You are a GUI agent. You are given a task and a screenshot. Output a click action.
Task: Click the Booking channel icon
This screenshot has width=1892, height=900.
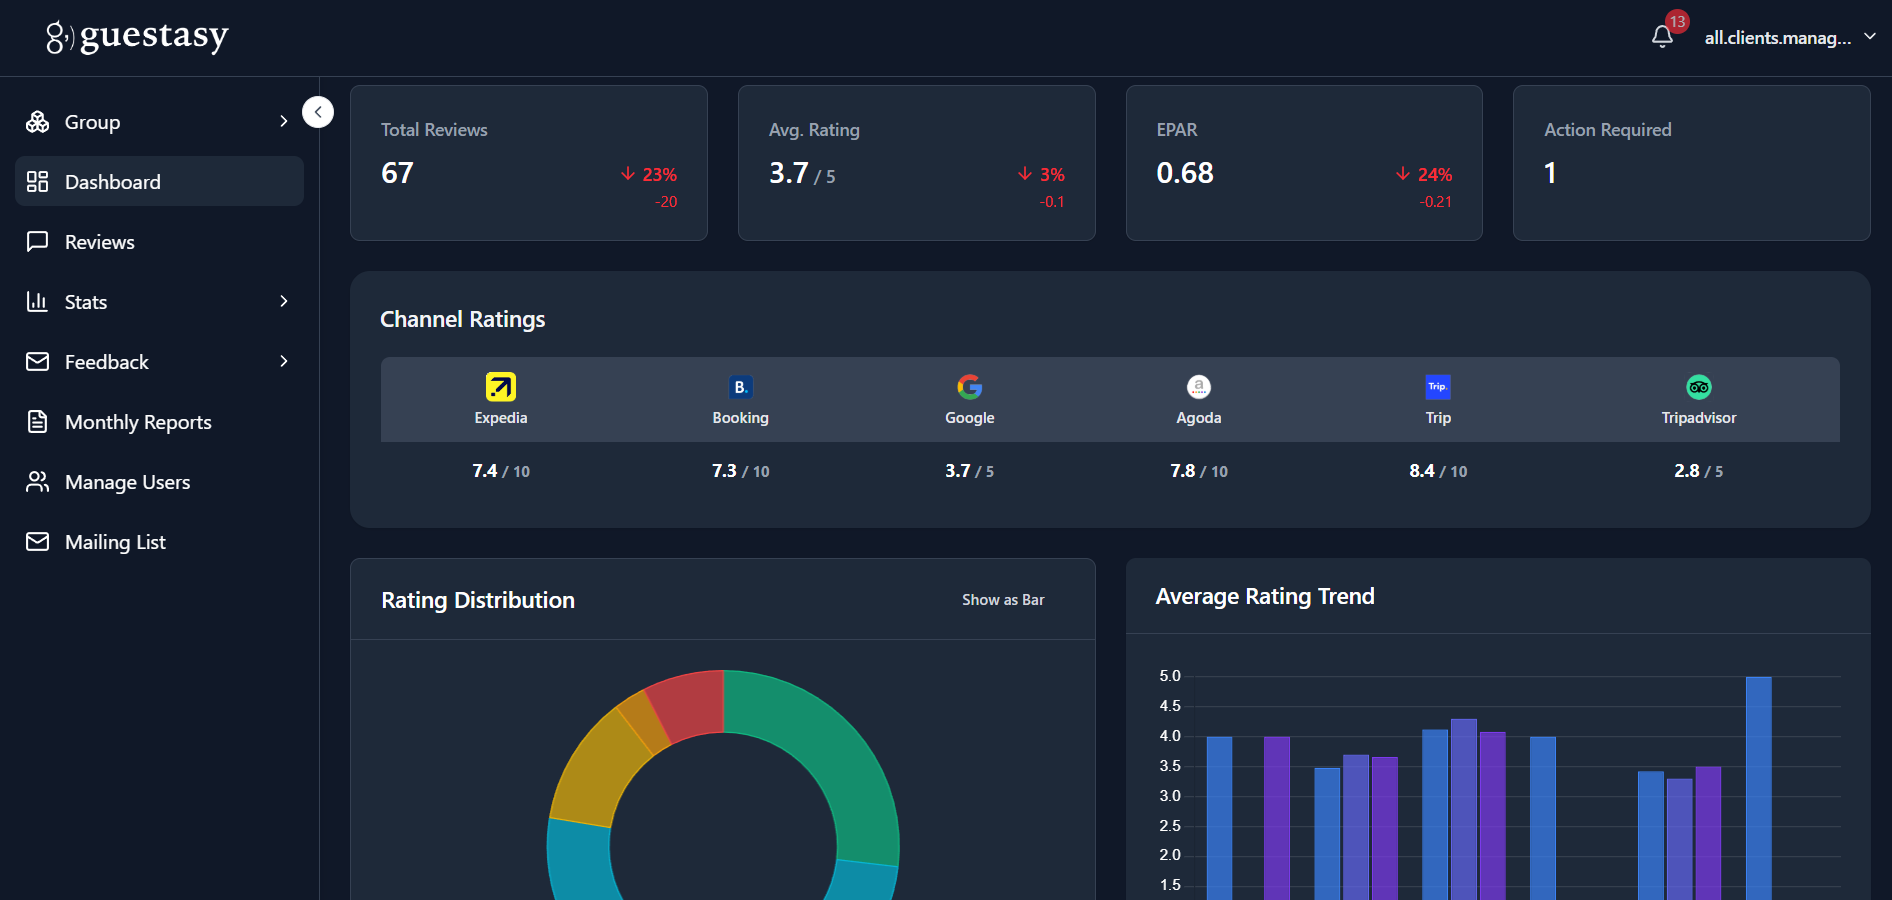pyautogui.click(x=740, y=386)
